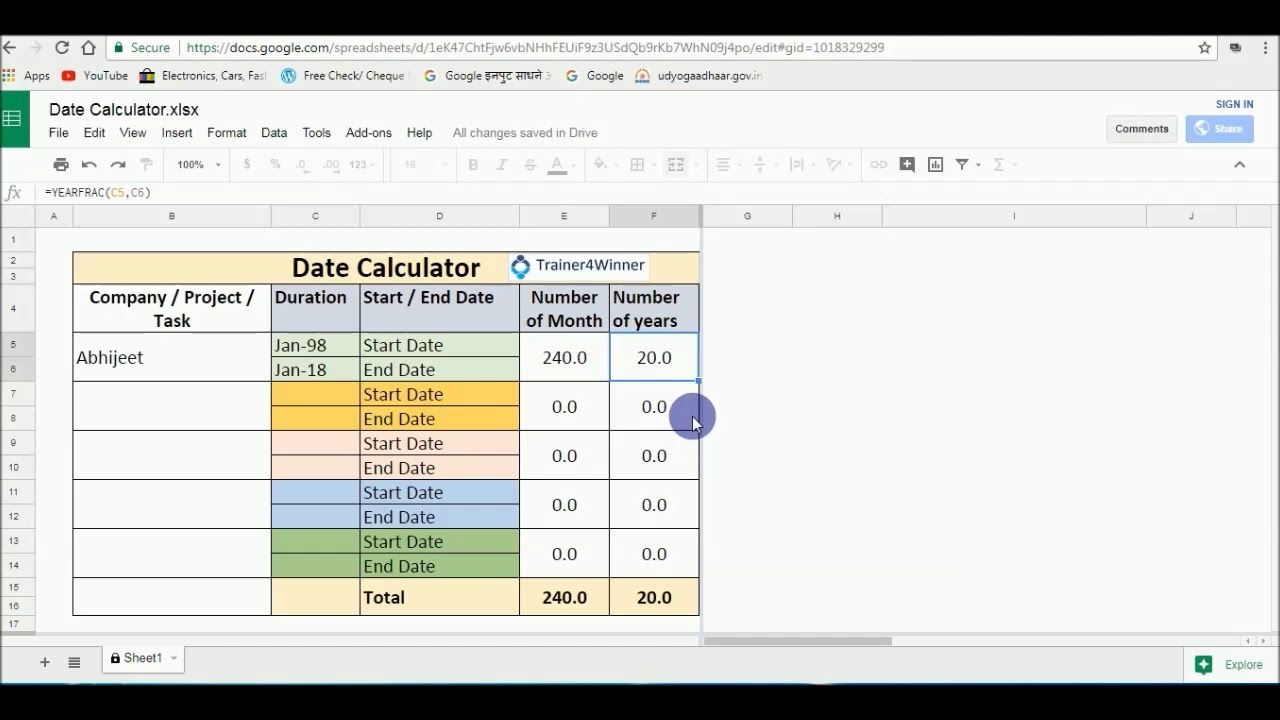Open text rotation options

(x=836, y=165)
